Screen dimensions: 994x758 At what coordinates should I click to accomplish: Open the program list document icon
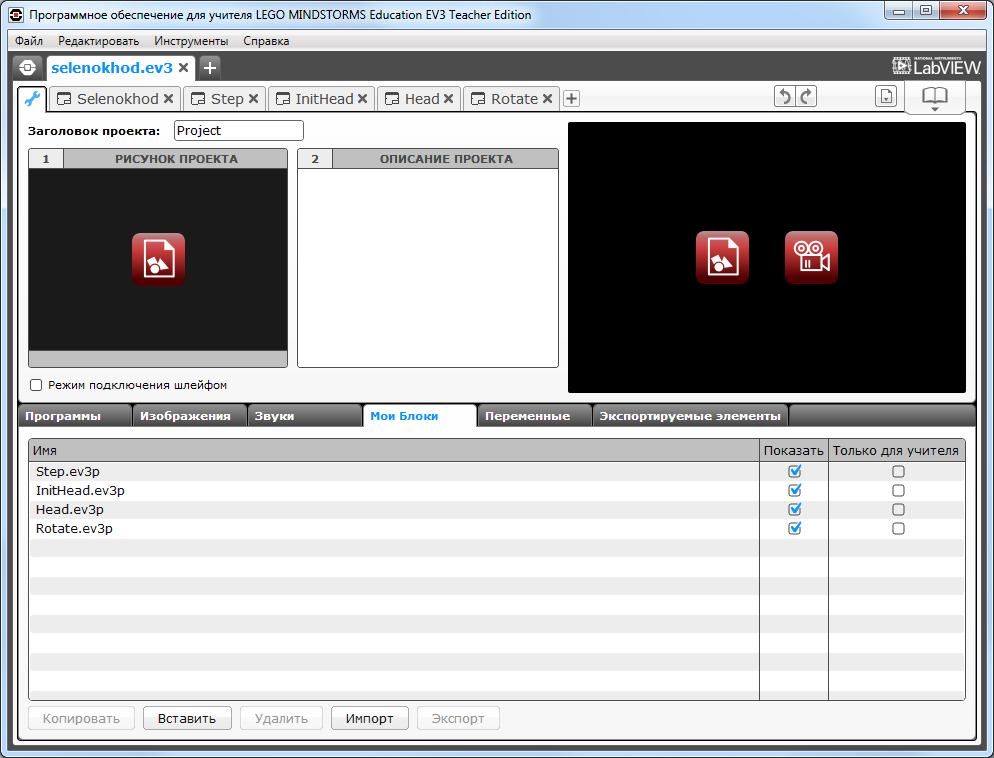click(886, 96)
